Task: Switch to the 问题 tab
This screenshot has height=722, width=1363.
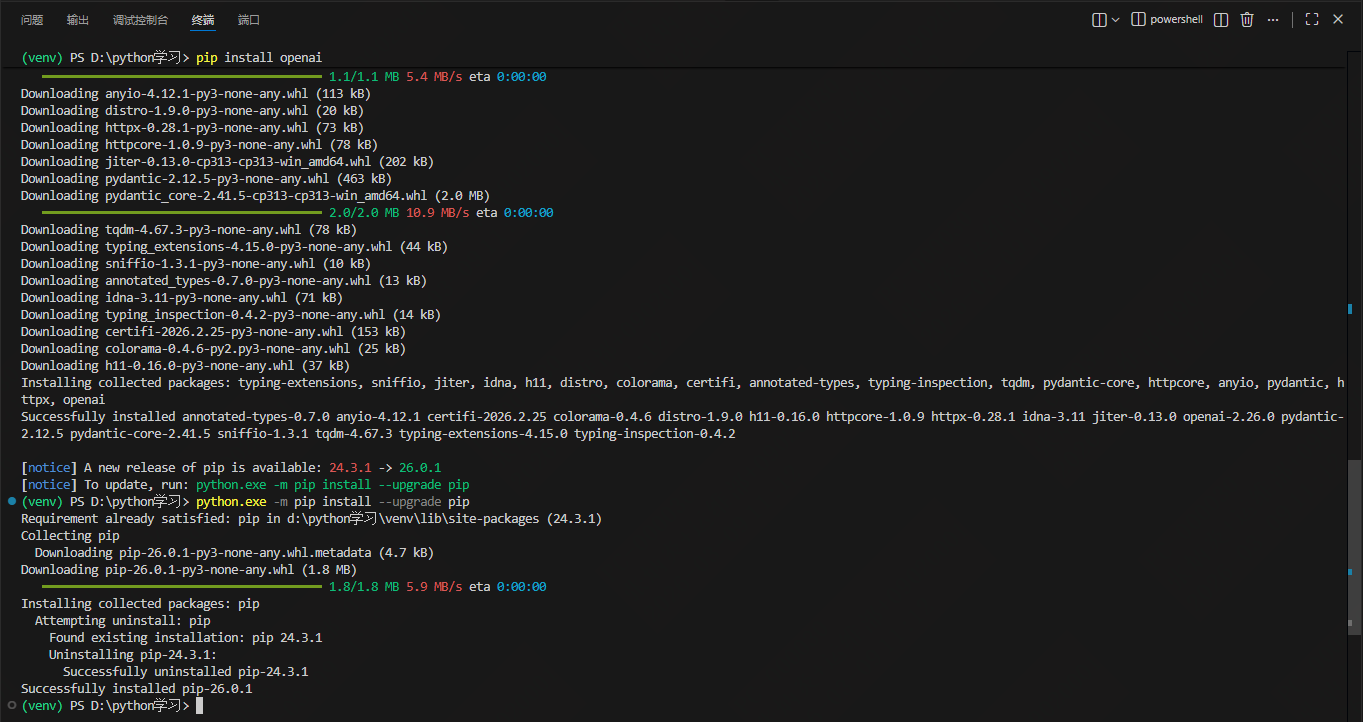Action: click(32, 20)
